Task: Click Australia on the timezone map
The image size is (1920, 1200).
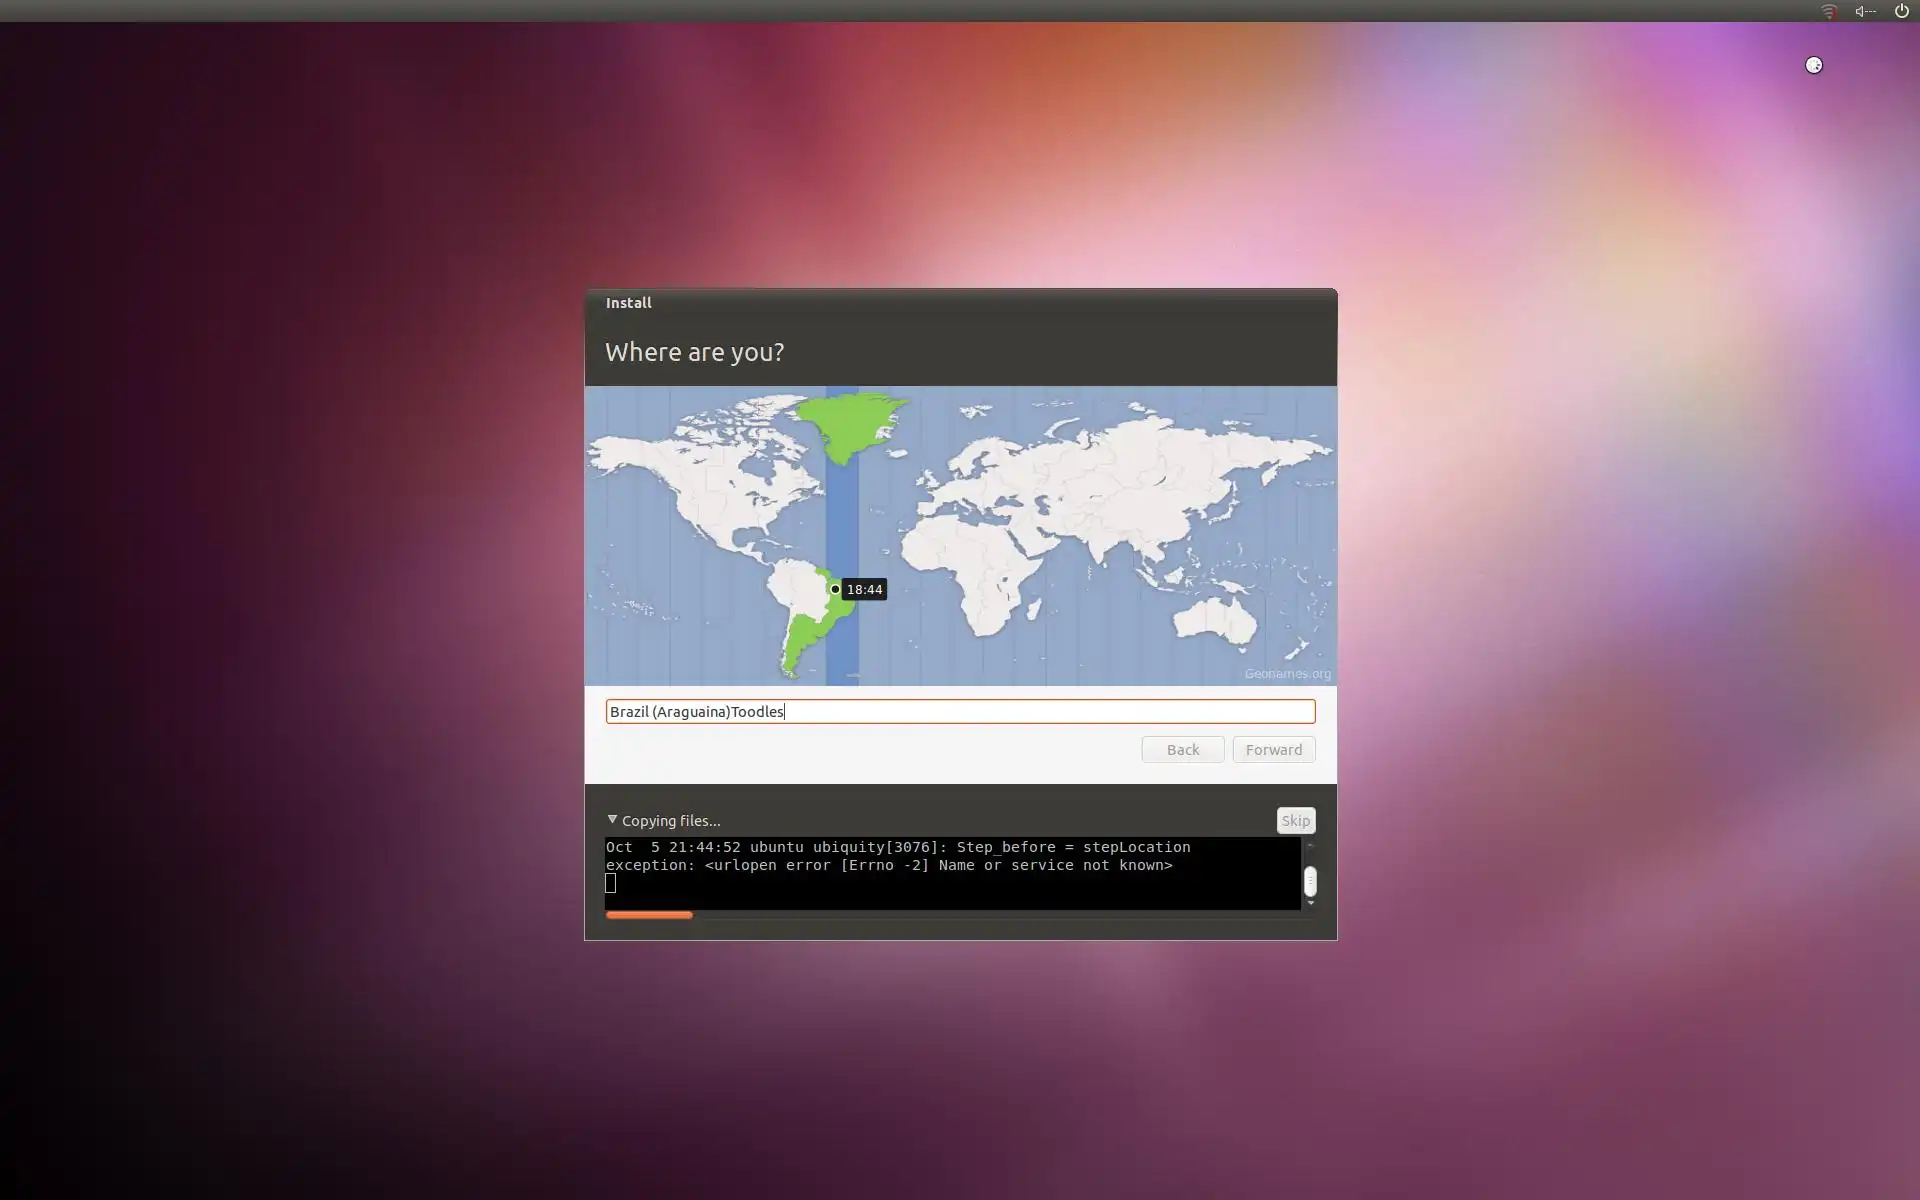Action: coord(1215,620)
